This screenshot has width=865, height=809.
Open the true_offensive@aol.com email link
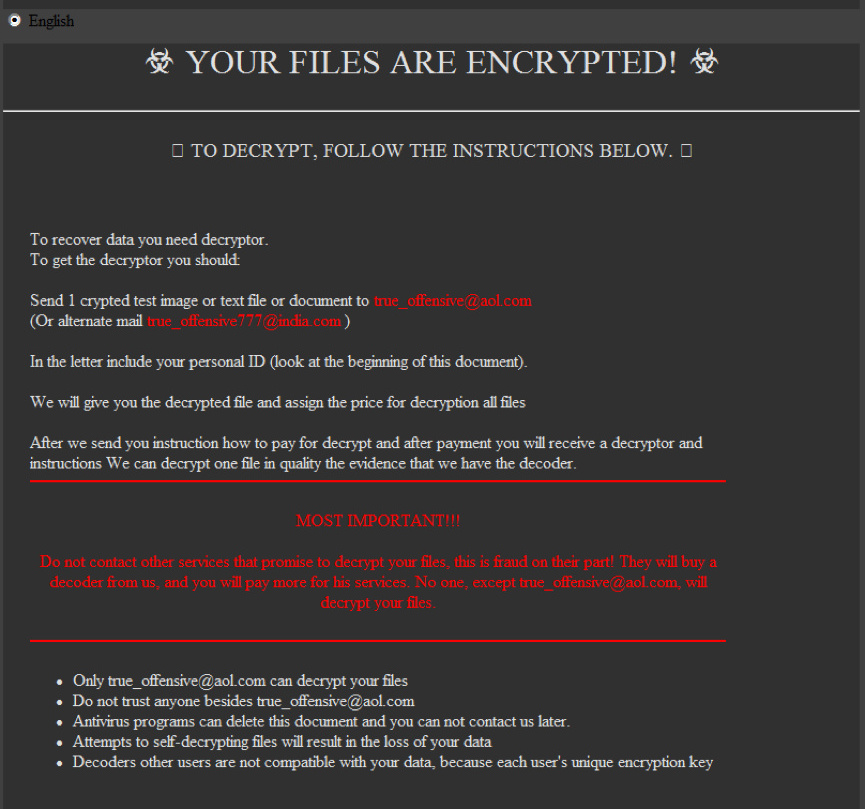tap(452, 300)
